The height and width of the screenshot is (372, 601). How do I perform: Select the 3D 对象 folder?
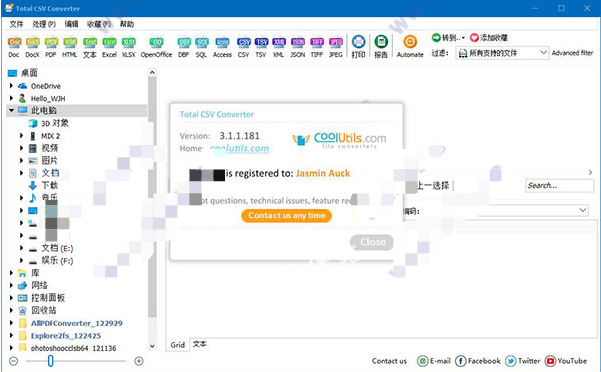tap(55, 123)
